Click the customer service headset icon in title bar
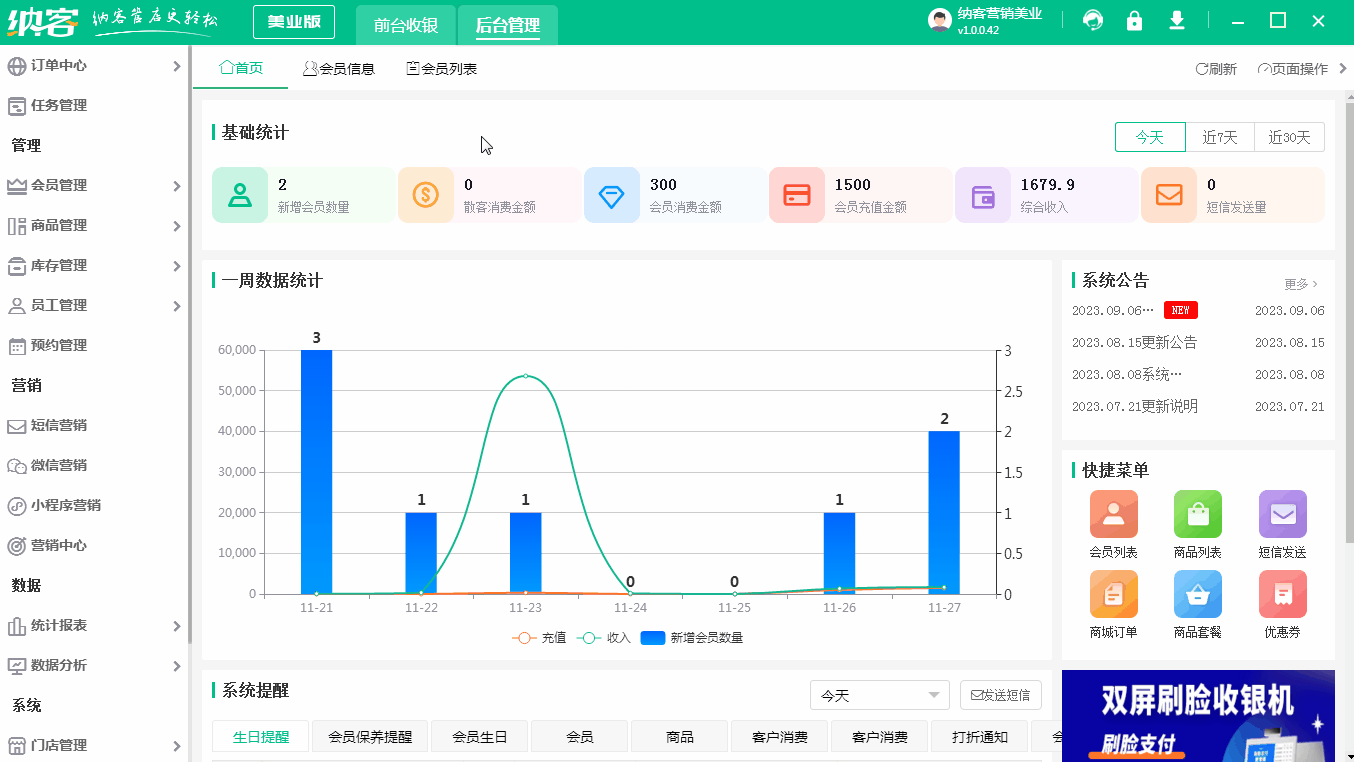Viewport: 1354px width, 762px height. (1092, 20)
